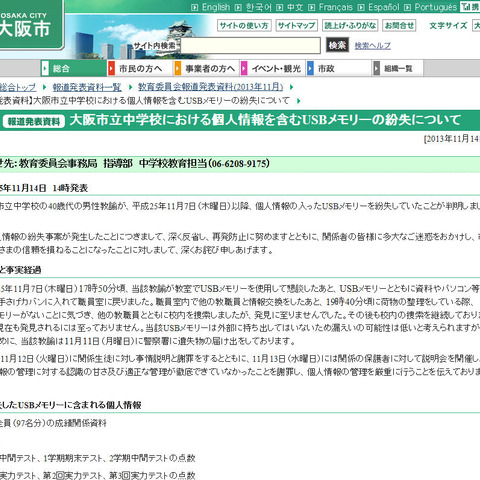Switch to Español language version

(384, 7)
